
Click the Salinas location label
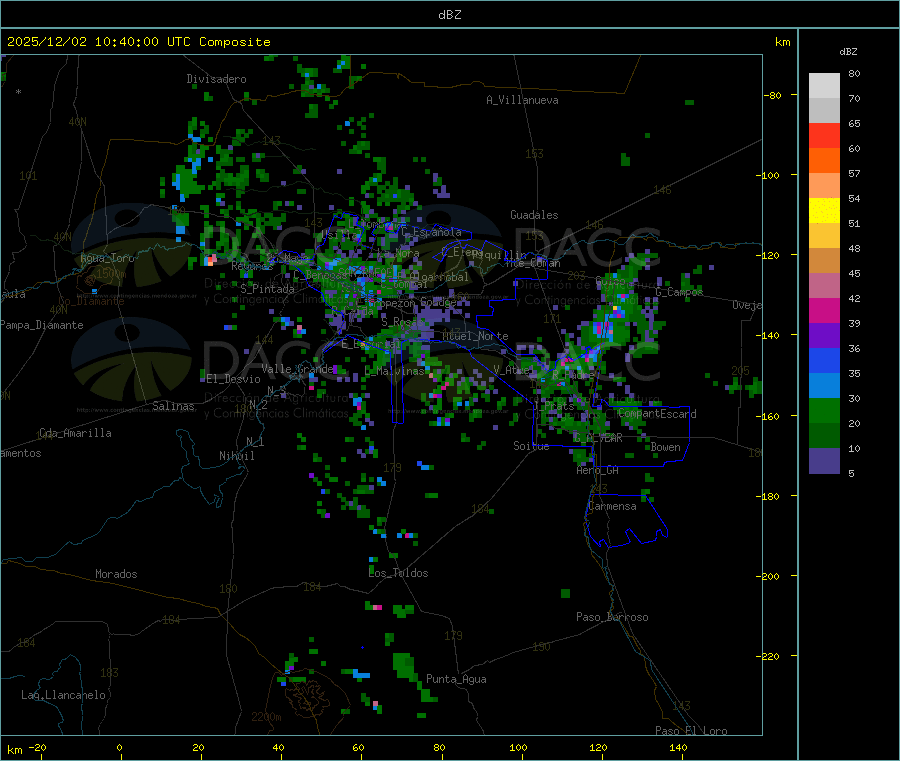click(173, 406)
